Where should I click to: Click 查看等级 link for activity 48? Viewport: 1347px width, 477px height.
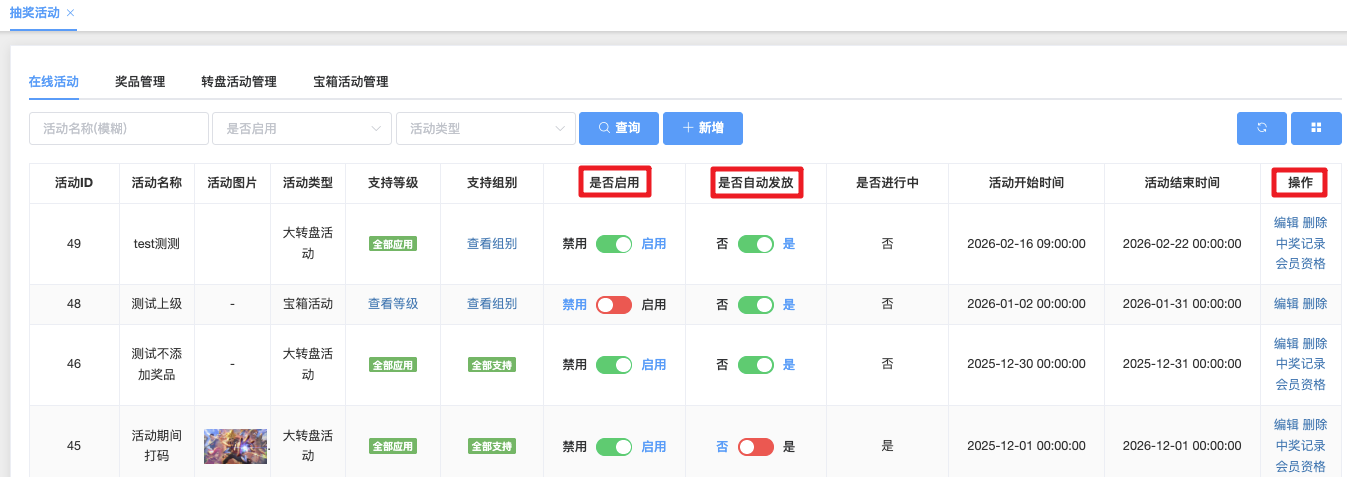tap(393, 304)
